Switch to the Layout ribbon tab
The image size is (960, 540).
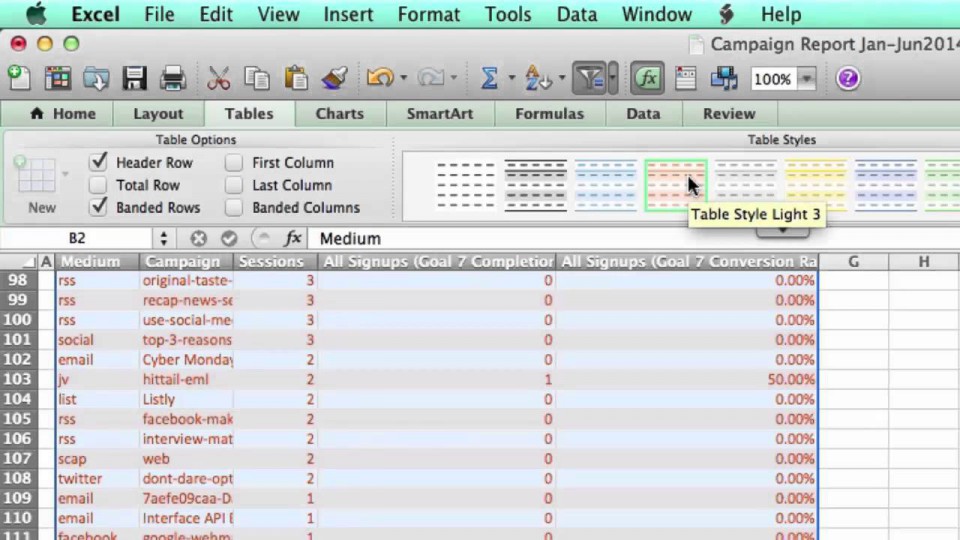pyautogui.click(x=158, y=113)
